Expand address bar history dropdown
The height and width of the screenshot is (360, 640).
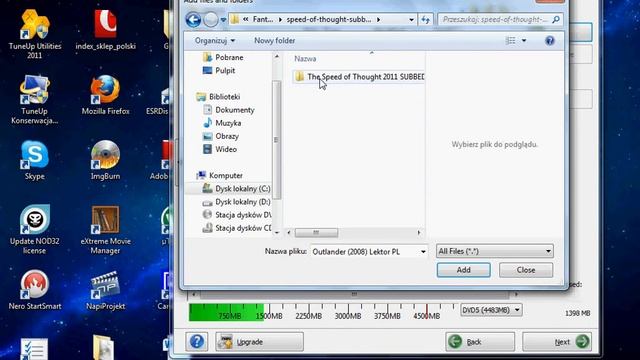[x=411, y=19]
